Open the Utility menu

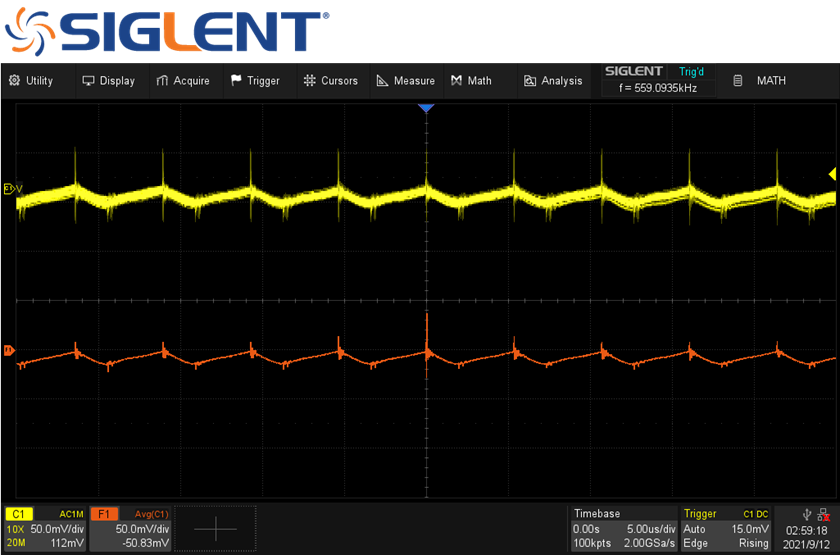[x=31, y=81]
